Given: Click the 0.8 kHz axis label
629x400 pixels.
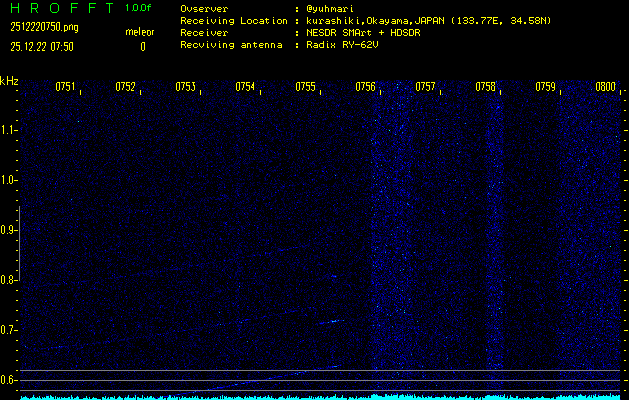Looking at the screenshot, I should [x=8, y=280].
